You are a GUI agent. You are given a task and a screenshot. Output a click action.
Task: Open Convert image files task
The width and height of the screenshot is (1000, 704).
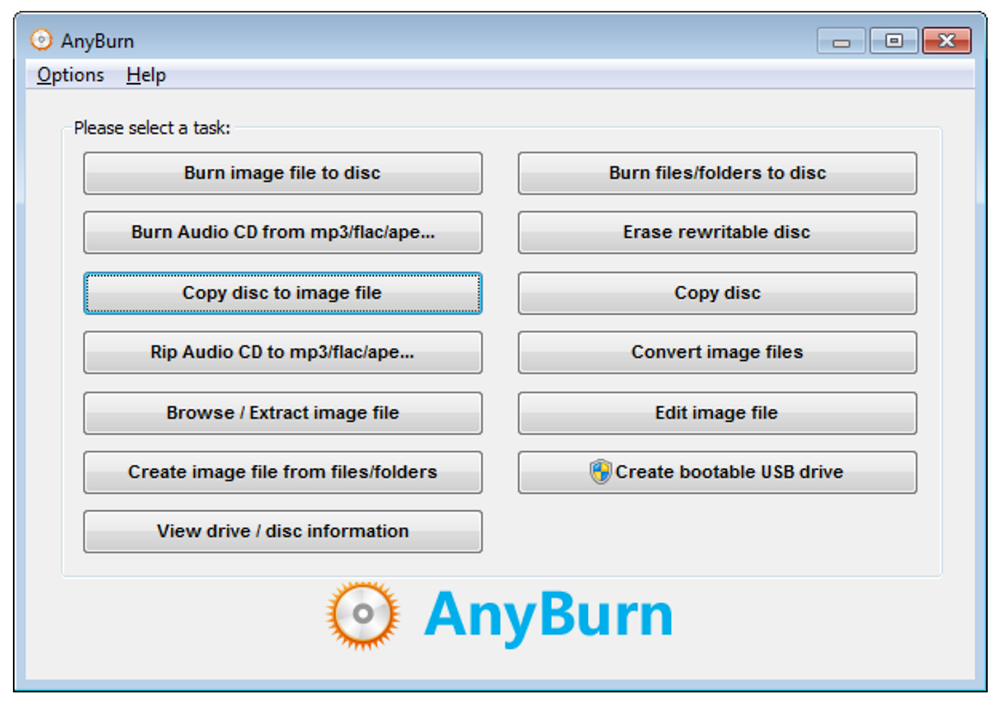717,352
